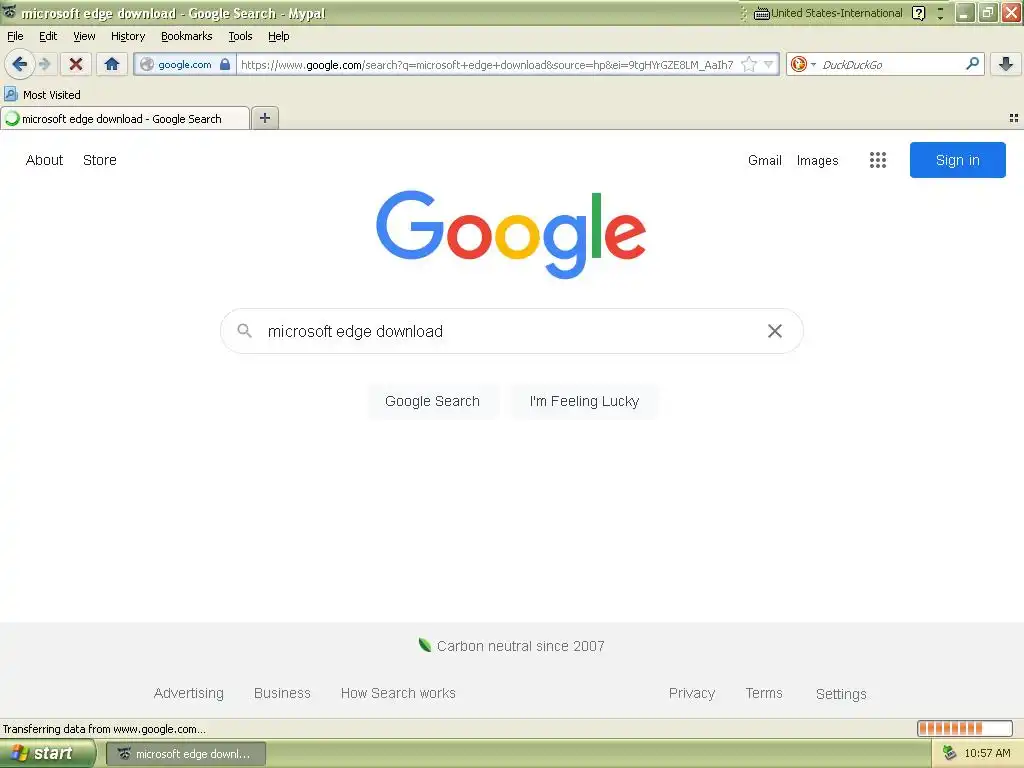Click the Google Search button
Screen dimensions: 1024x768
point(432,401)
